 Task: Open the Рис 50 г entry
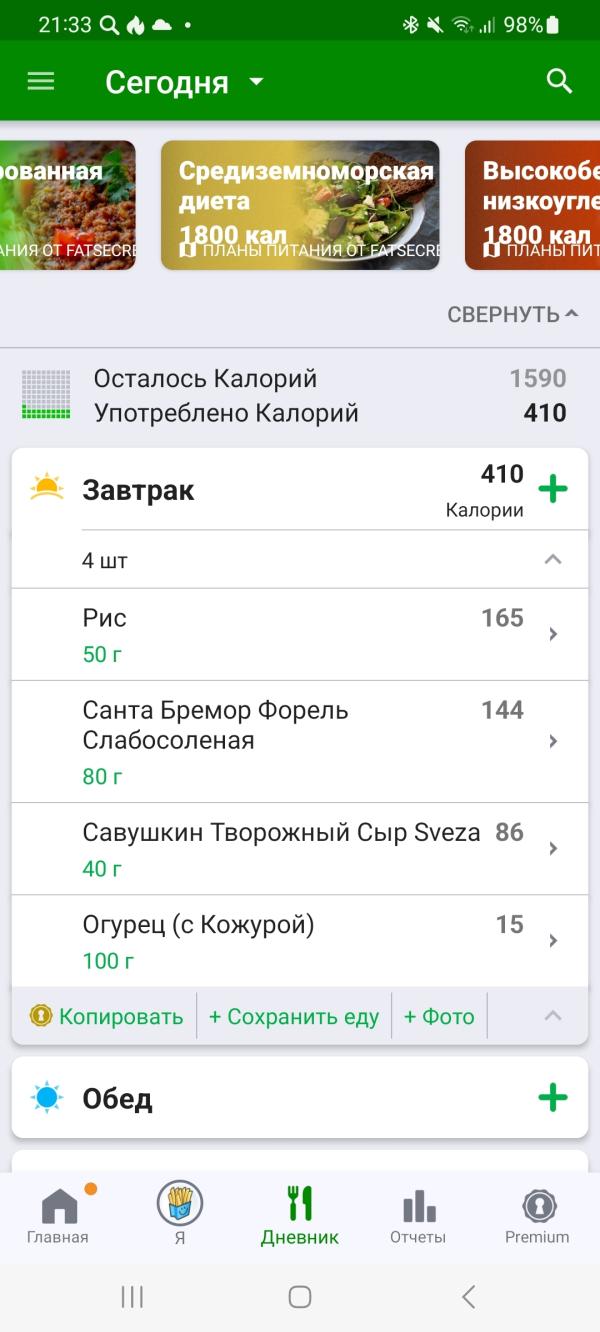[x=300, y=634]
